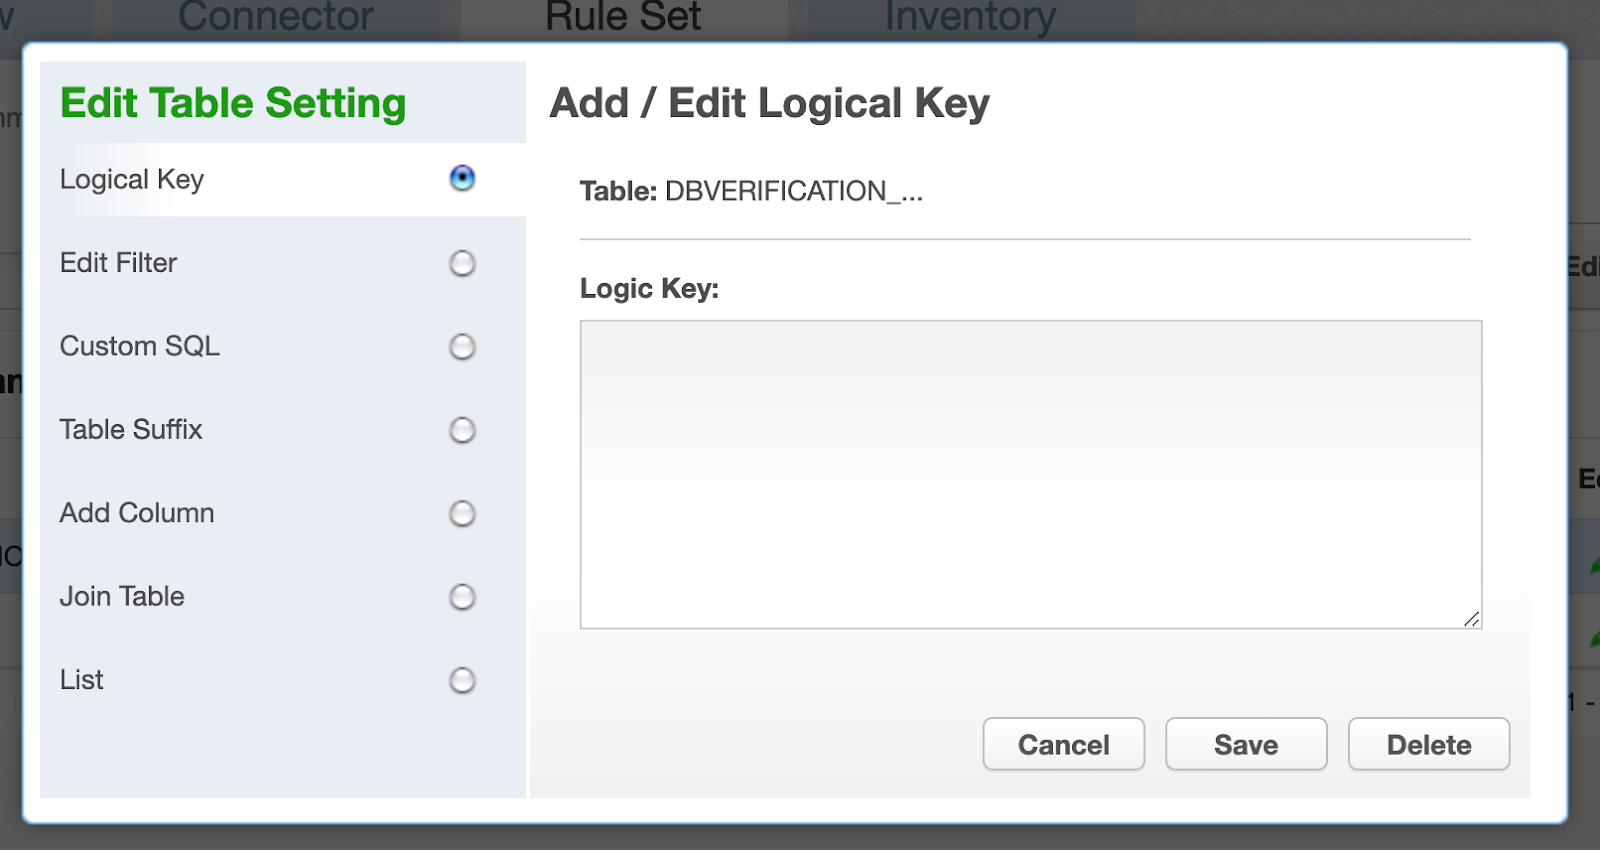Click the Custom SQL menu label
The image size is (1600, 850).
coord(139,346)
